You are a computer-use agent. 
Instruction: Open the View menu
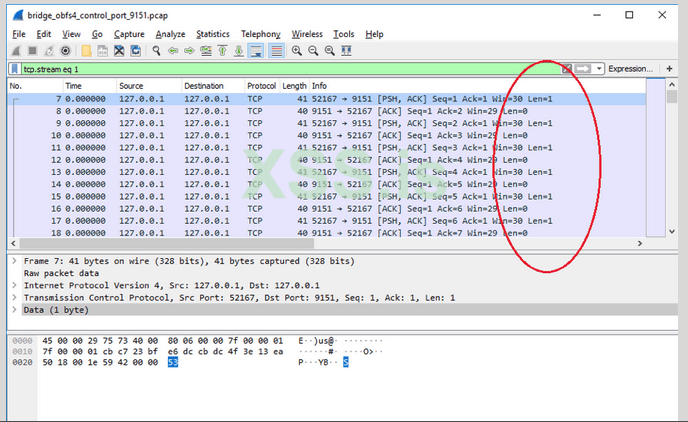71,34
